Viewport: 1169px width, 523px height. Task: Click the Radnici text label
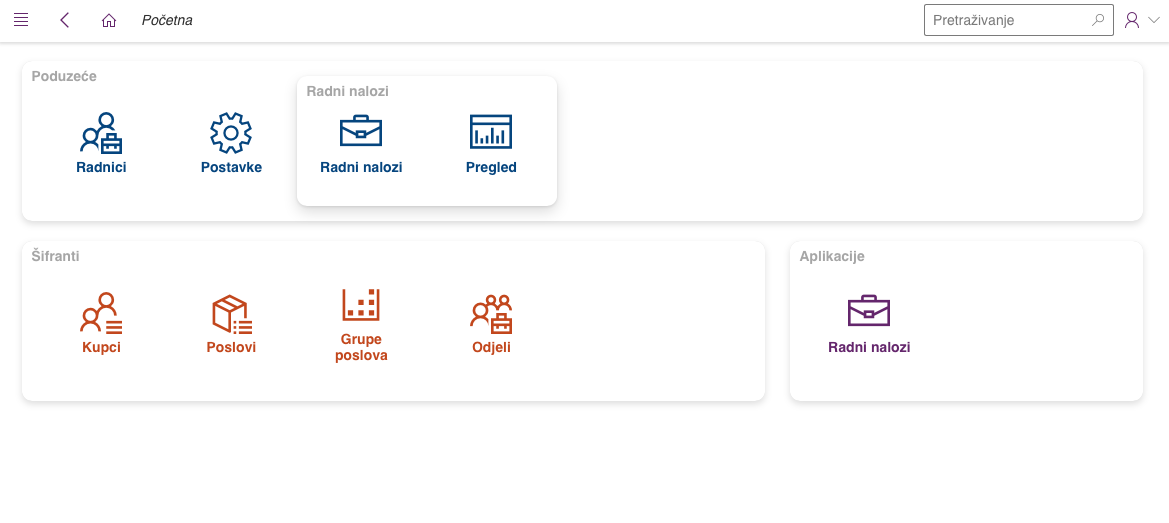(x=101, y=167)
